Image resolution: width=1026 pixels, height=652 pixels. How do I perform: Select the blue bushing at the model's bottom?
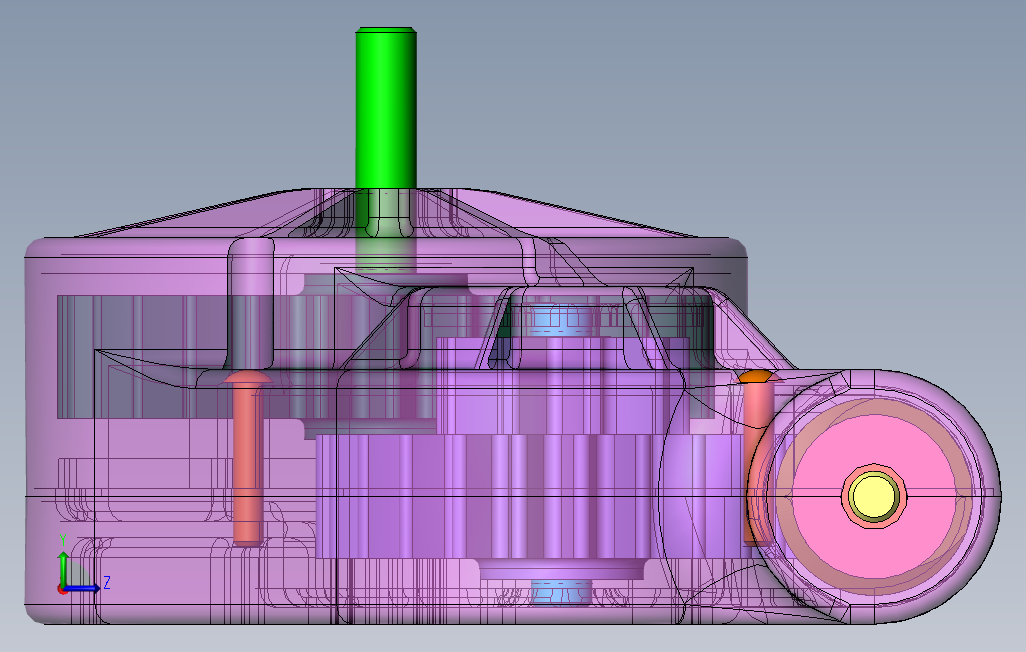(x=561, y=592)
